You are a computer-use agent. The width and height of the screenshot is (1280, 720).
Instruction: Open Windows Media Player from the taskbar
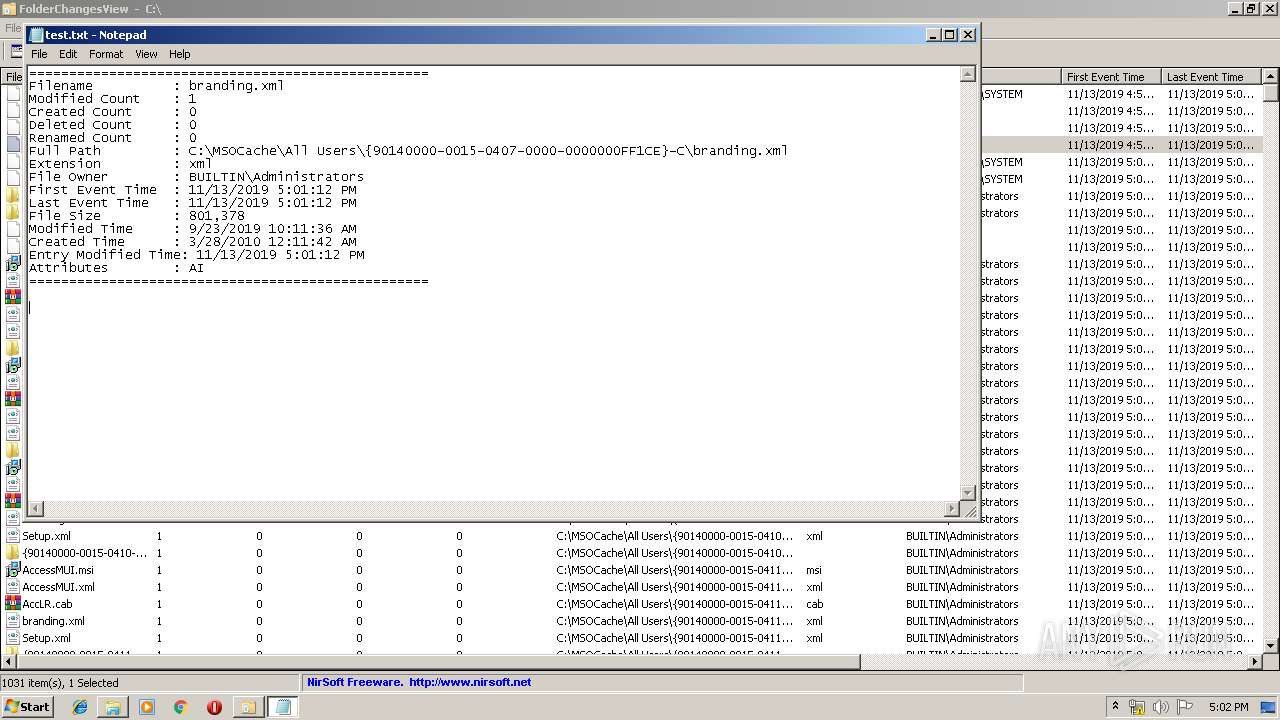[147, 707]
